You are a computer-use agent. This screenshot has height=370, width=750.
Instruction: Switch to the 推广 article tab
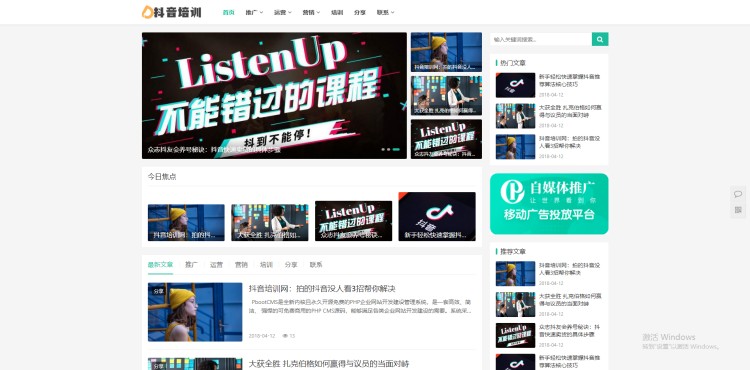[191, 264]
